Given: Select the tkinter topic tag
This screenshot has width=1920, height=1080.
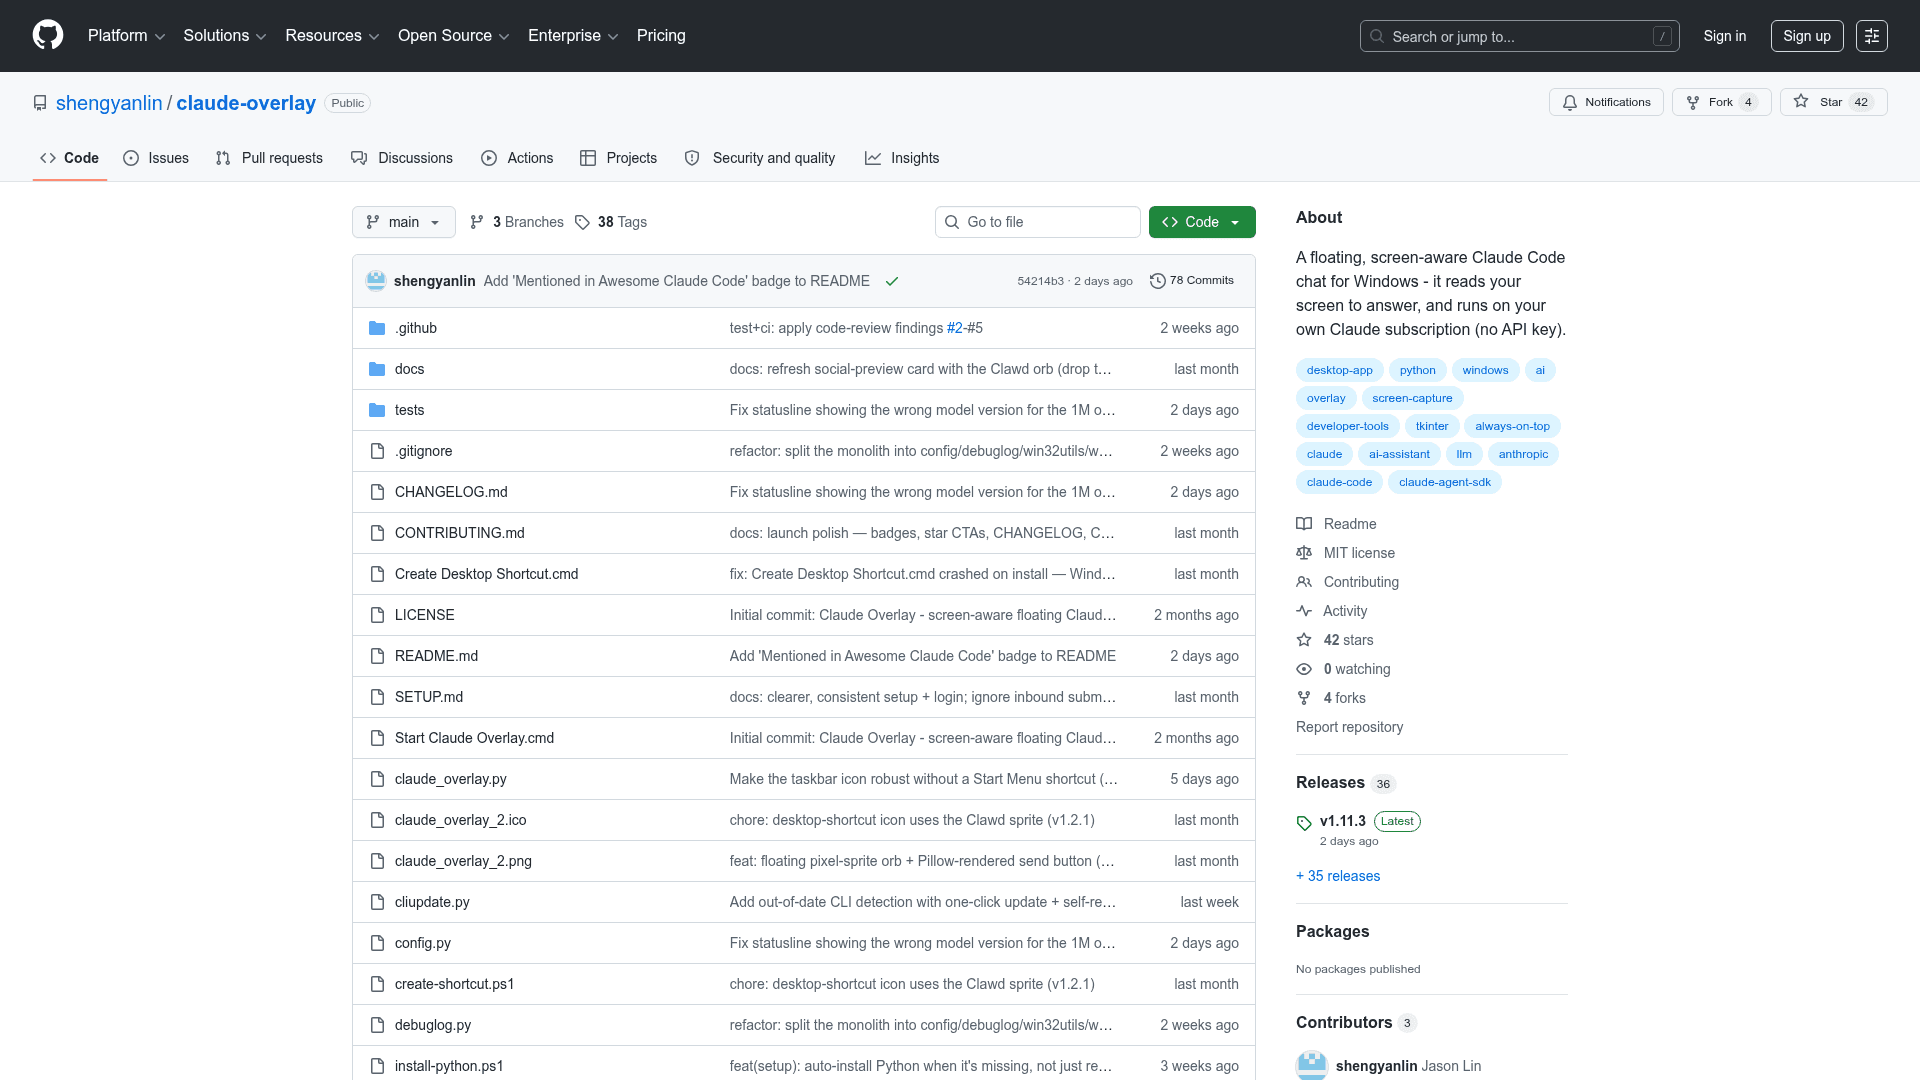Looking at the screenshot, I should point(1432,426).
